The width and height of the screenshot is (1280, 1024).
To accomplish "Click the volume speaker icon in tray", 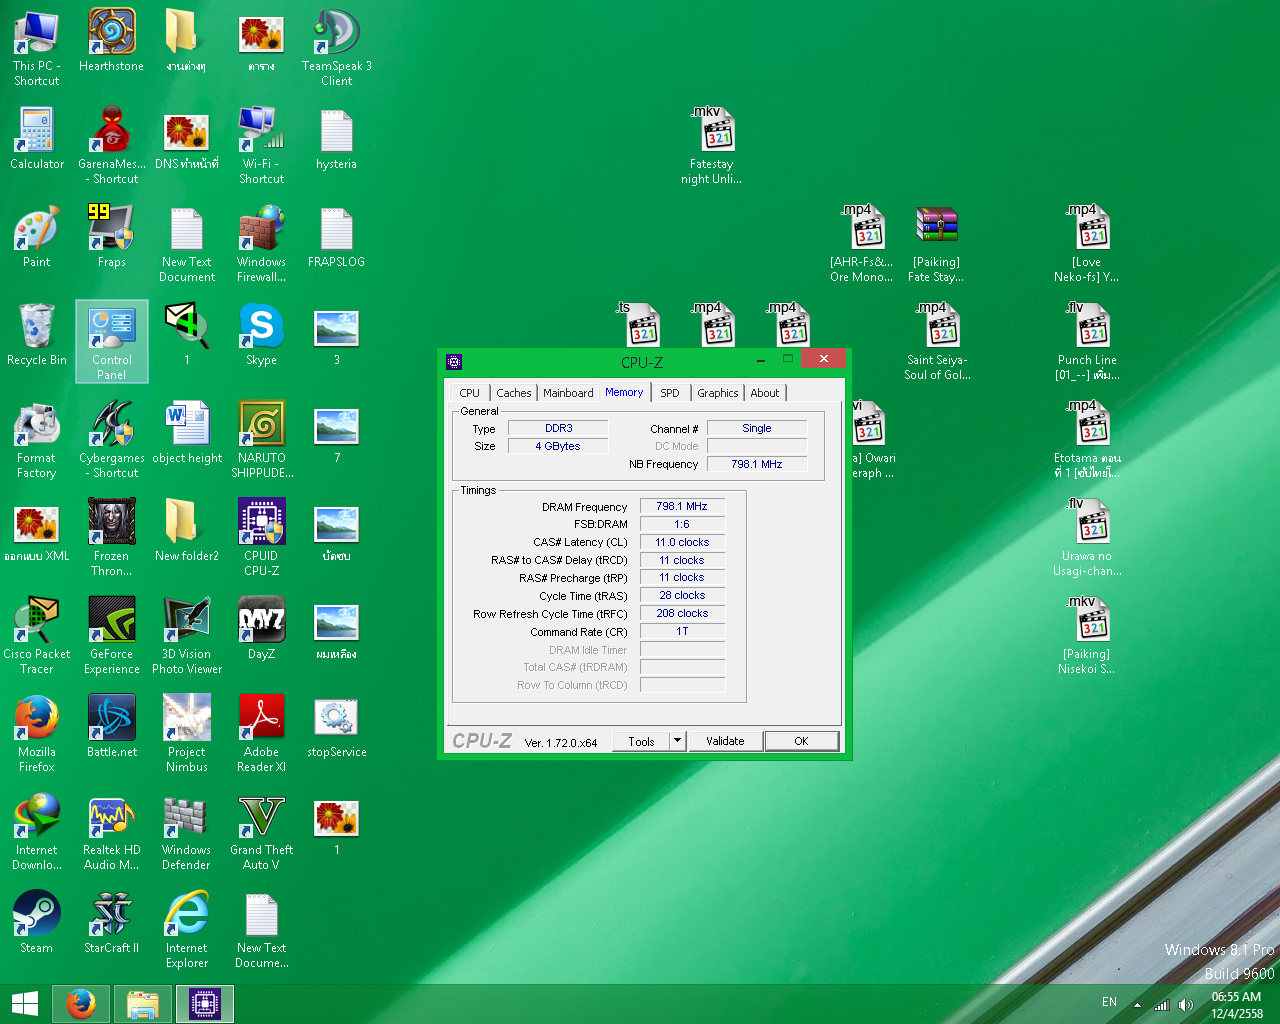I will tap(1186, 1004).
